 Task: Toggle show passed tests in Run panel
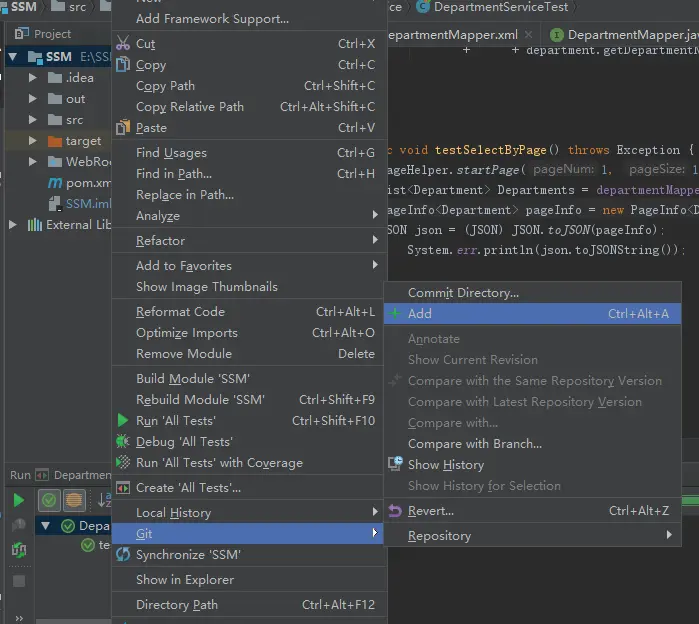(49, 500)
